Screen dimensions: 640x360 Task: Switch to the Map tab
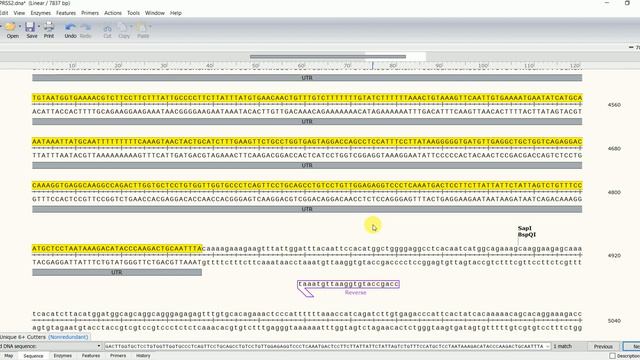click(9, 356)
